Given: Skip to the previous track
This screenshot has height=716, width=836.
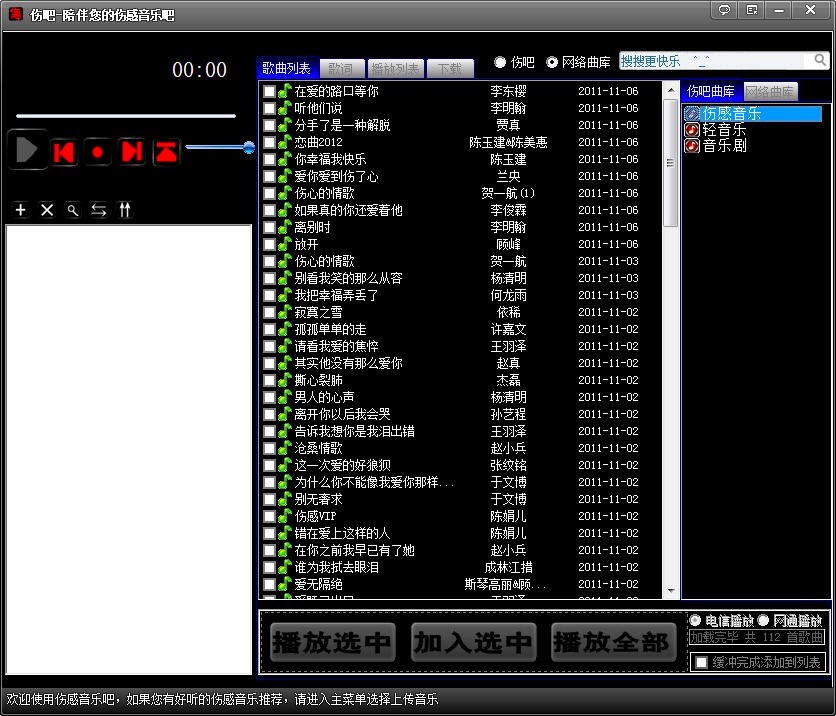Looking at the screenshot, I should coord(64,151).
